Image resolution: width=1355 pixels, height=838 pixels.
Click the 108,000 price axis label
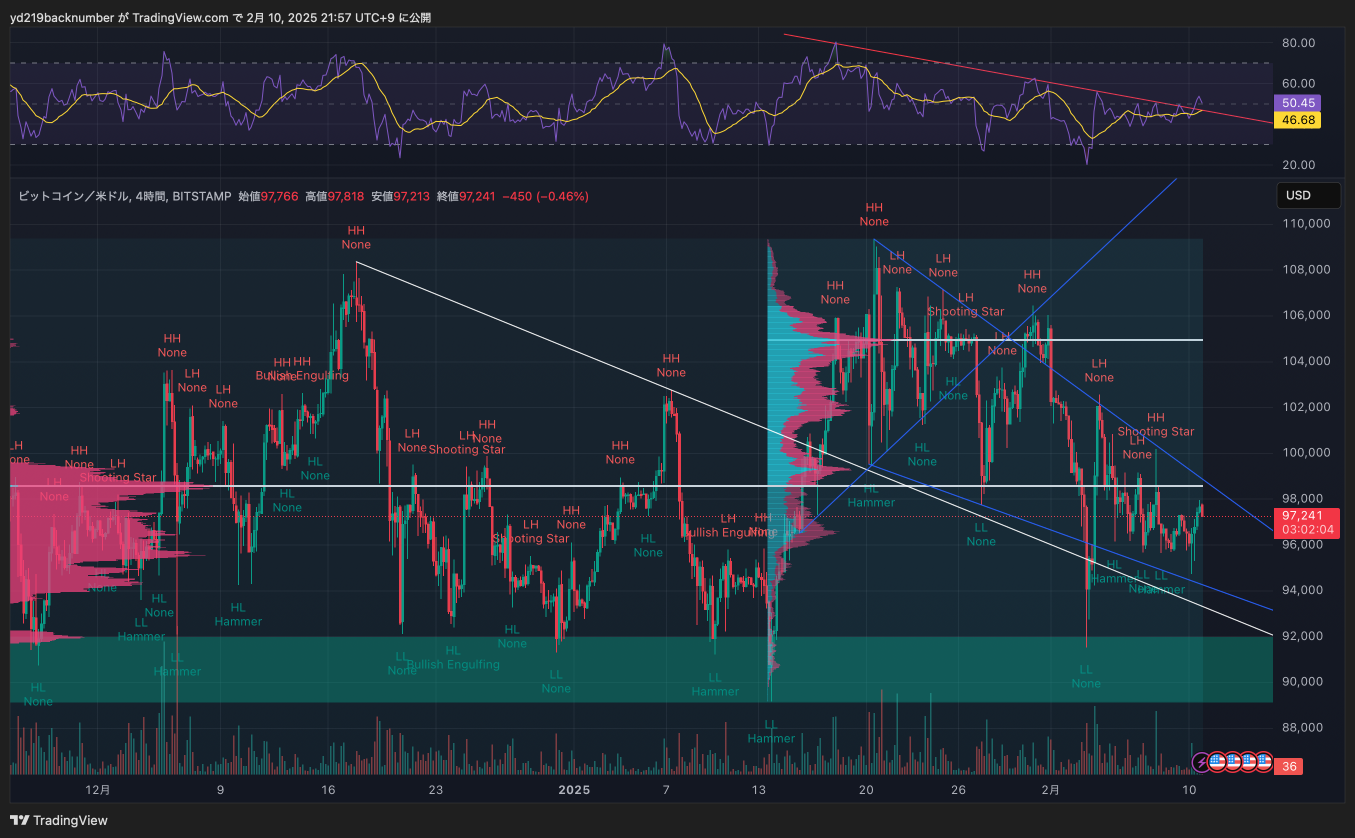point(1305,269)
